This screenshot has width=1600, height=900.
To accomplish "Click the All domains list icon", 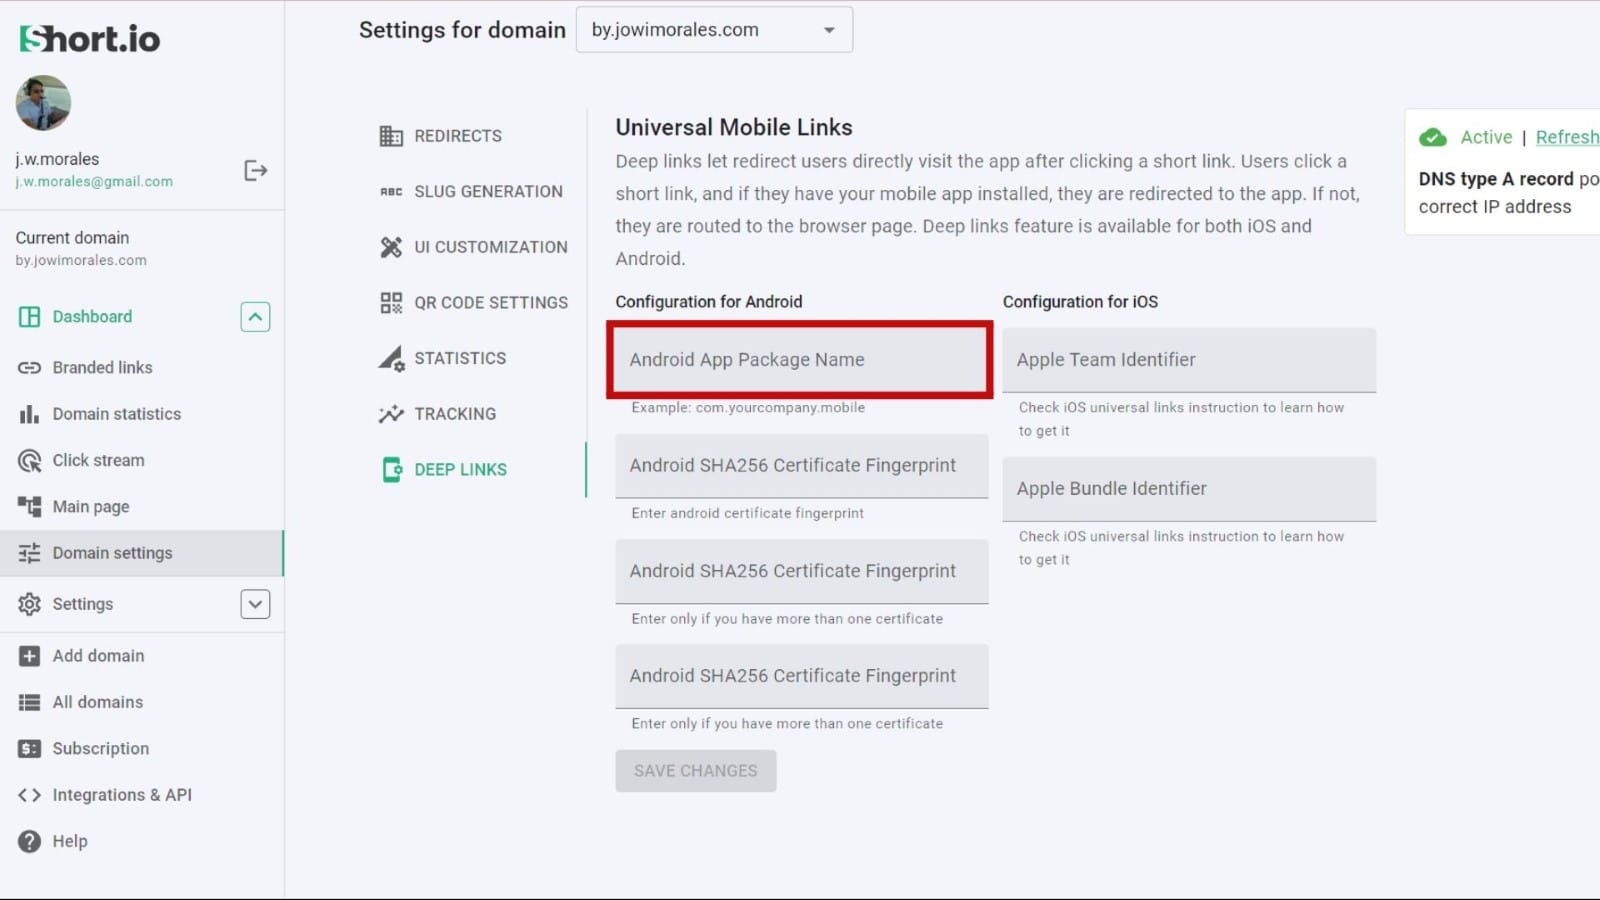I will [29, 702].
